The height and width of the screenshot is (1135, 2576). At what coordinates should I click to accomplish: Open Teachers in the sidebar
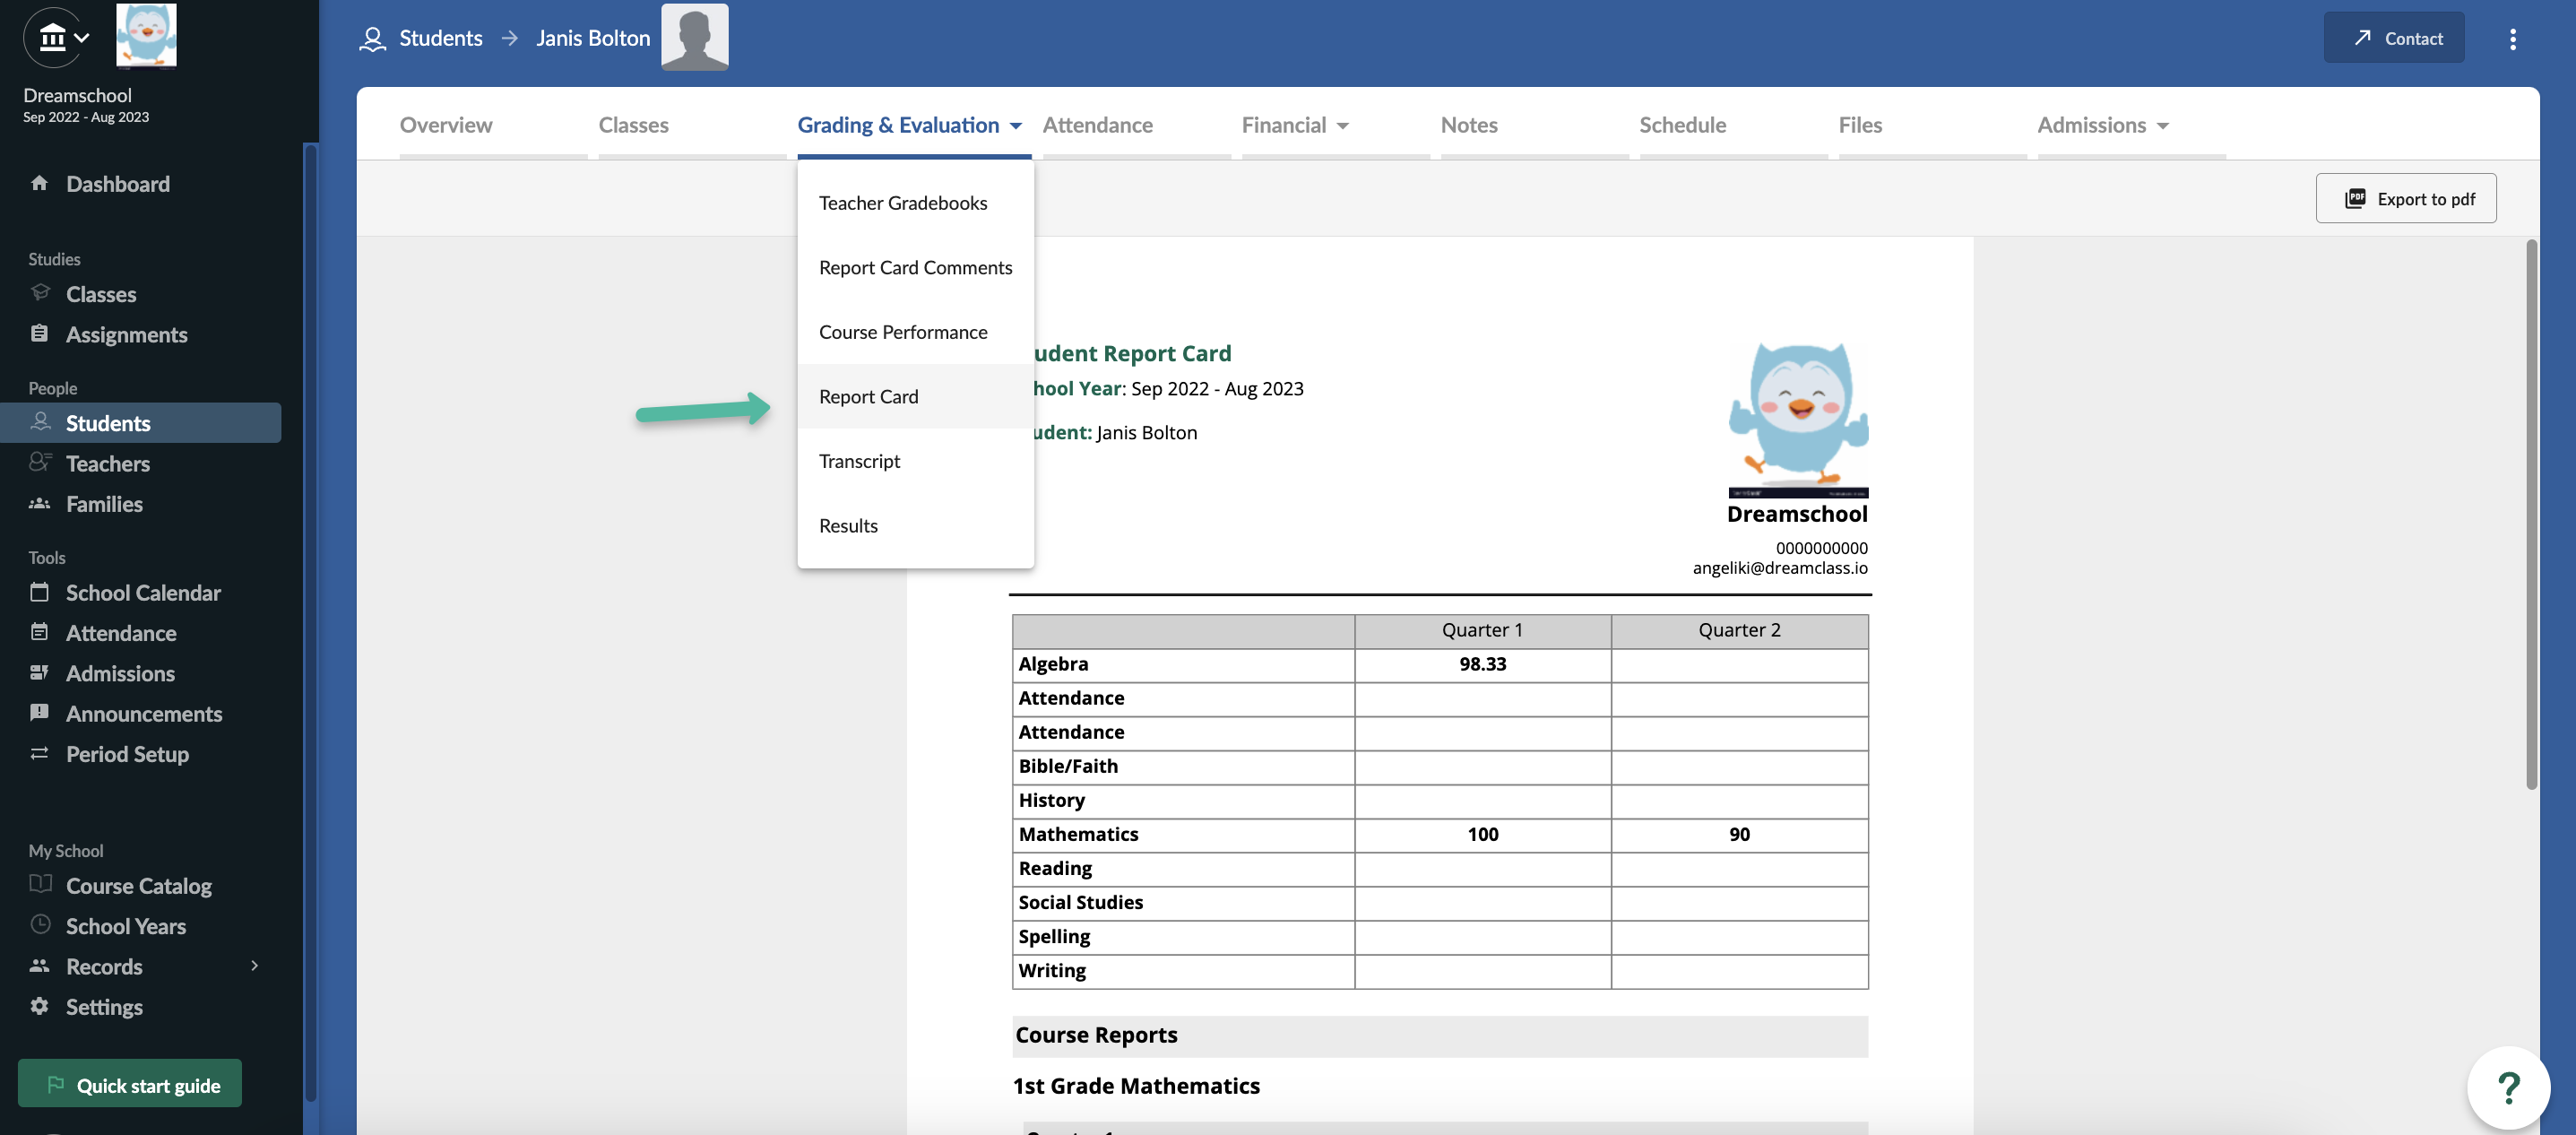click(108, 463)
